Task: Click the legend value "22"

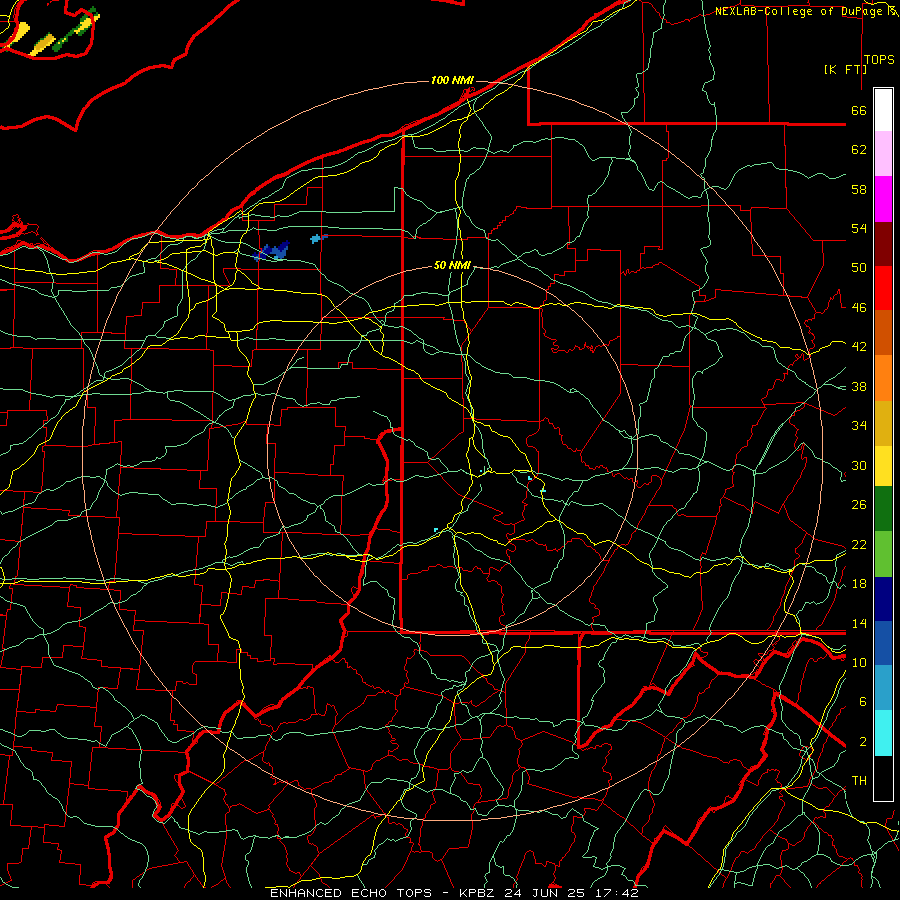Action: coord(859,545)
